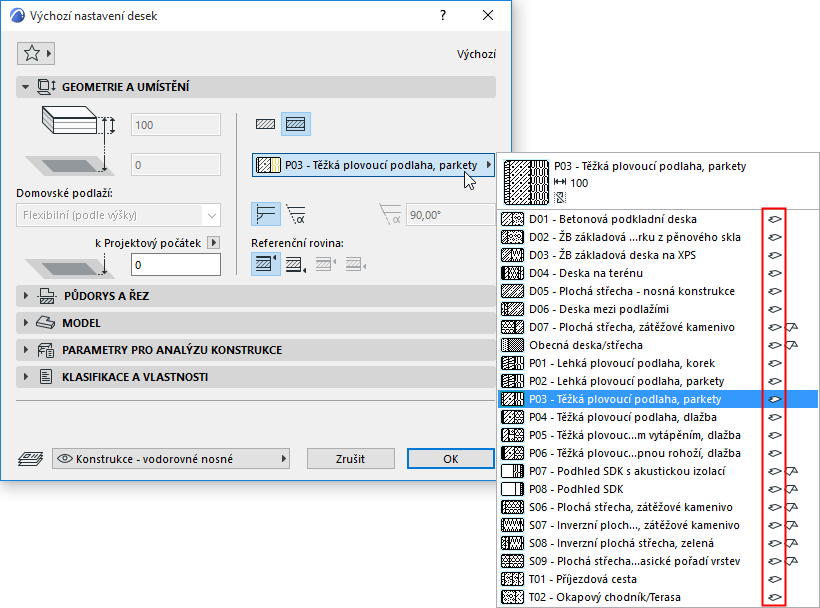Viewport: 820px width, 608px height.
Task: Click the roof-use icon on D07 row
Action: tap(792, 327)
